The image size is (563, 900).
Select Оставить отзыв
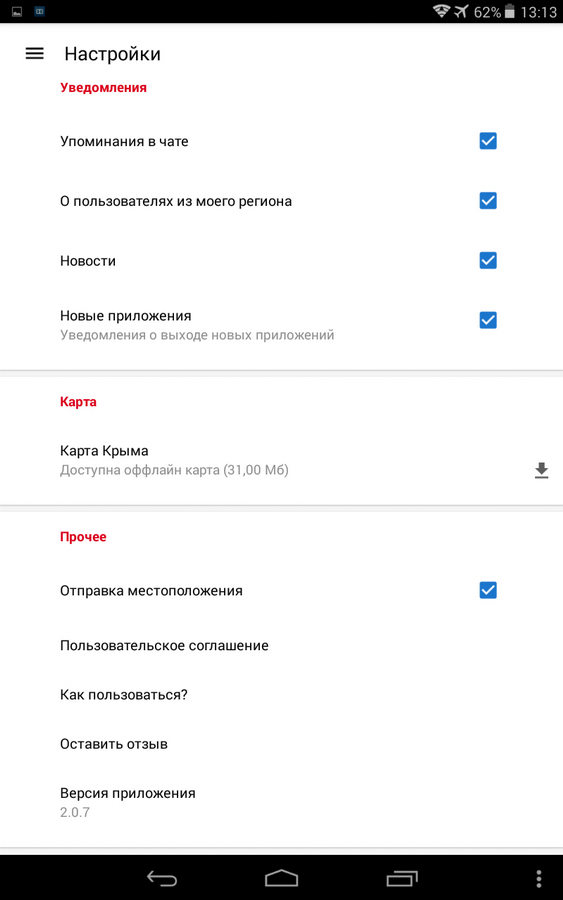pos(281,744)
